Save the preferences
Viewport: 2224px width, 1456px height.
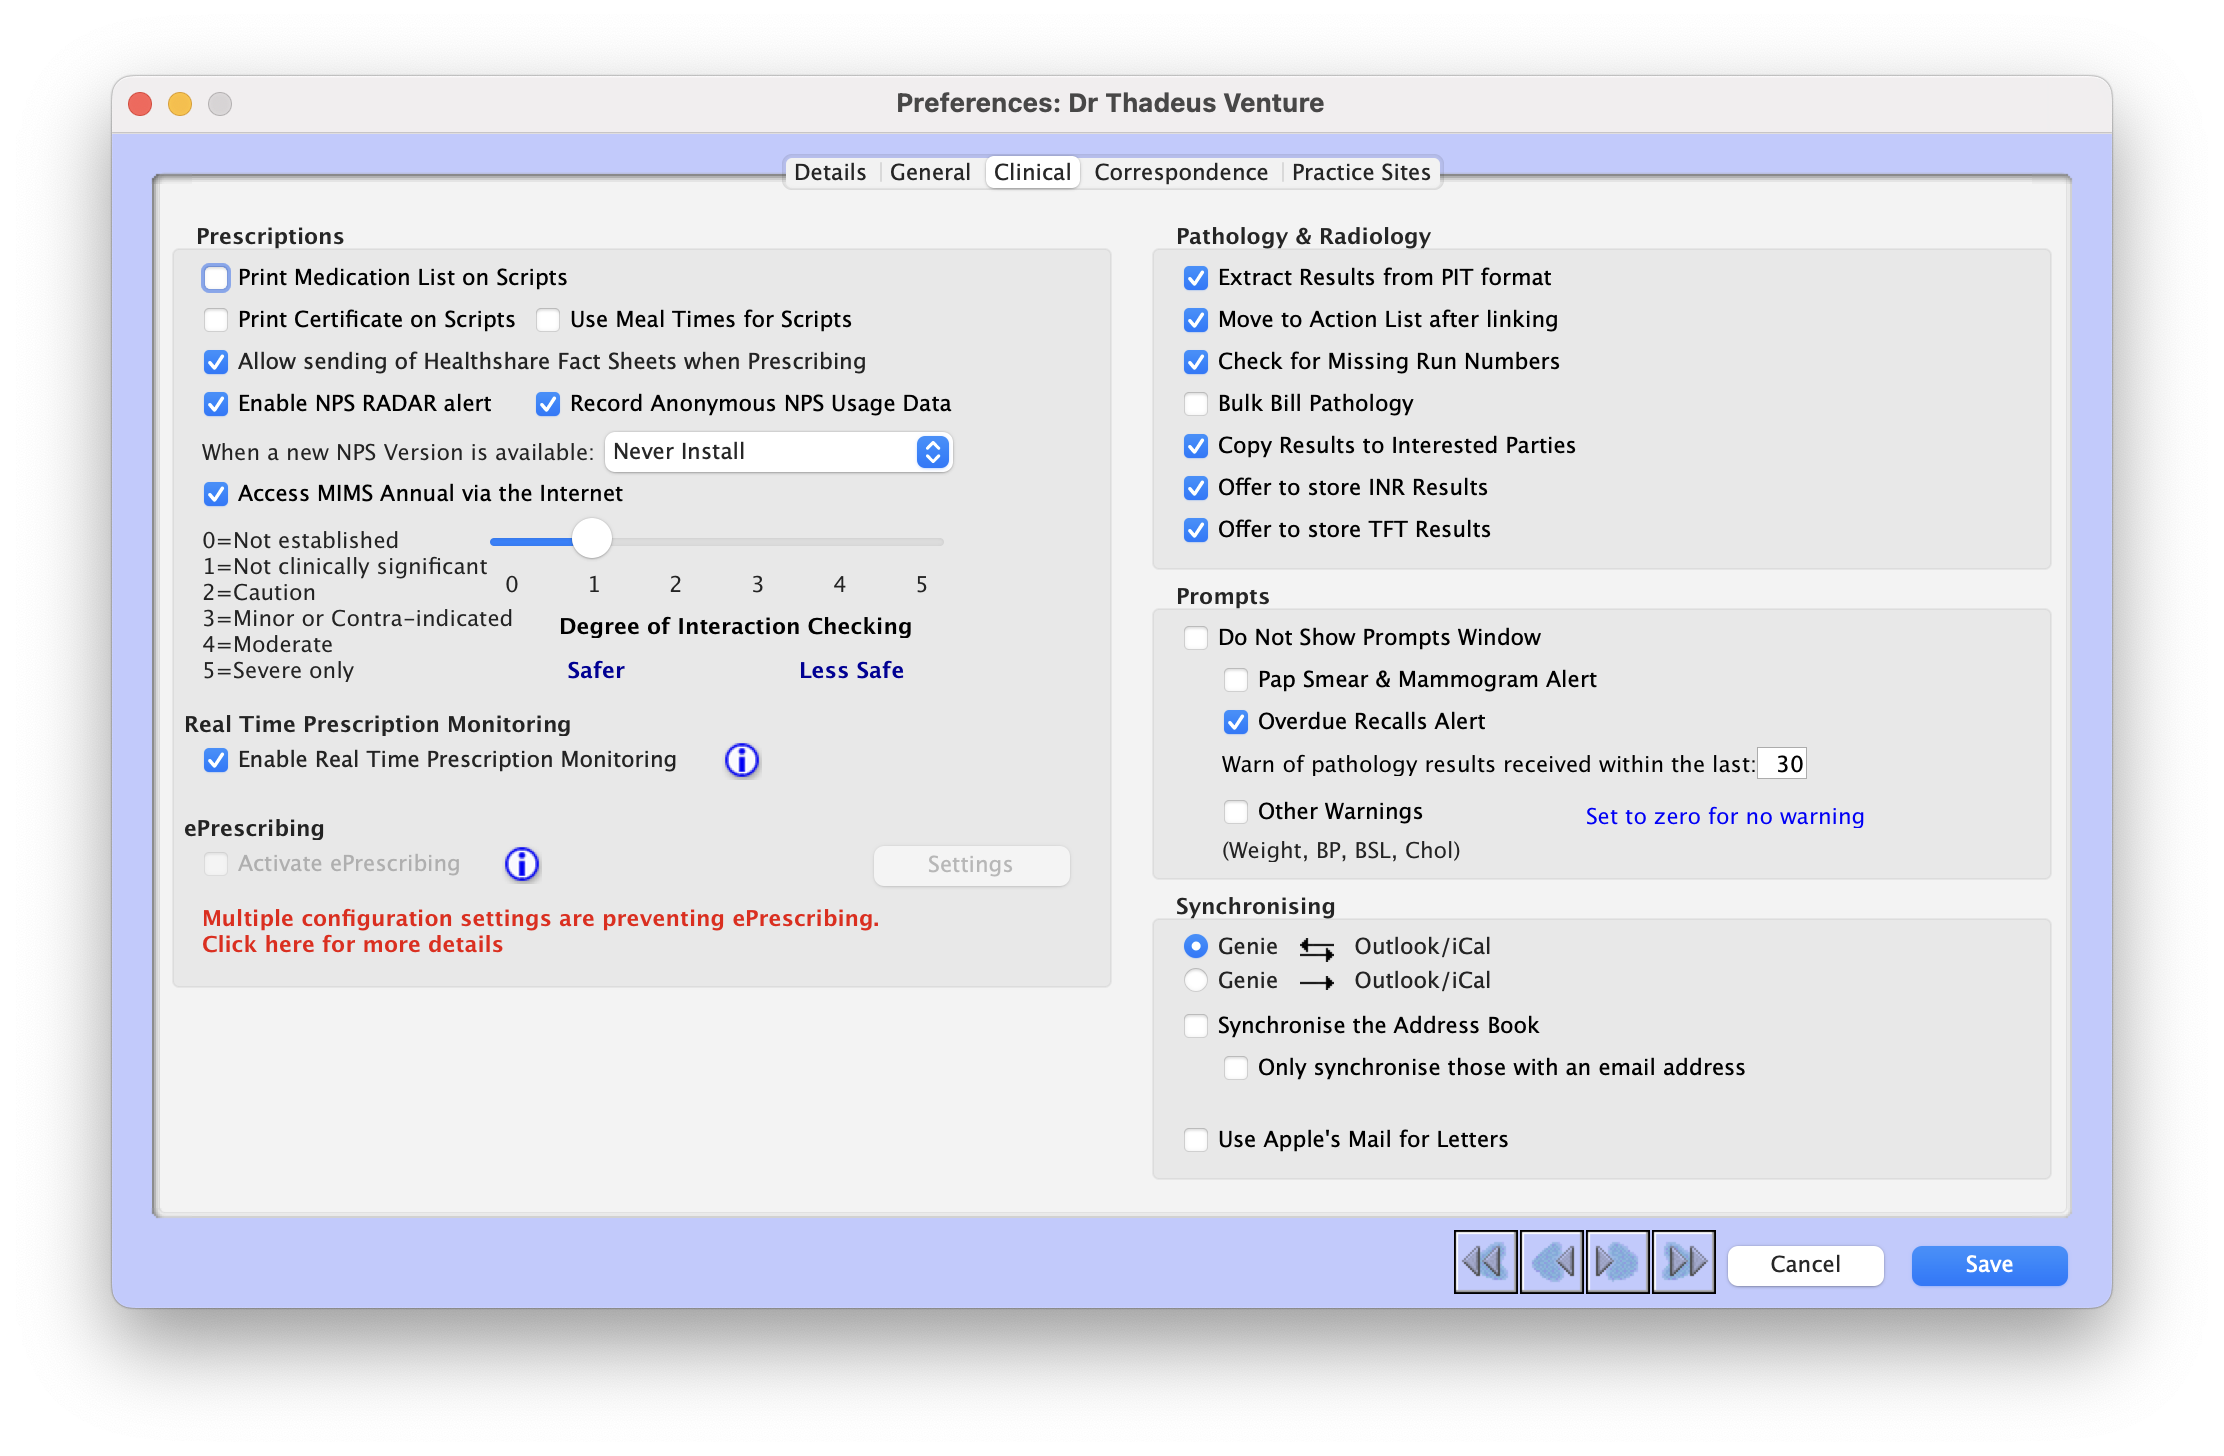click(x=1988, y=1264)
